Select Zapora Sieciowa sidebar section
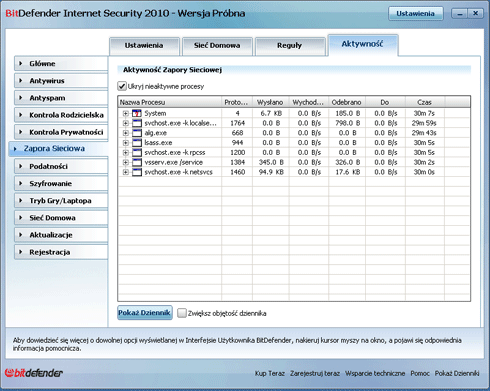Image resolution: width=490 pixels, height=391 pixels. (x=58, y=149)
